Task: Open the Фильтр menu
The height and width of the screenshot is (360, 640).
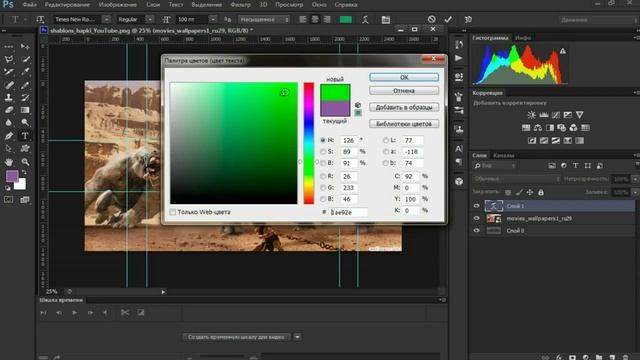Action: (240, 5)
